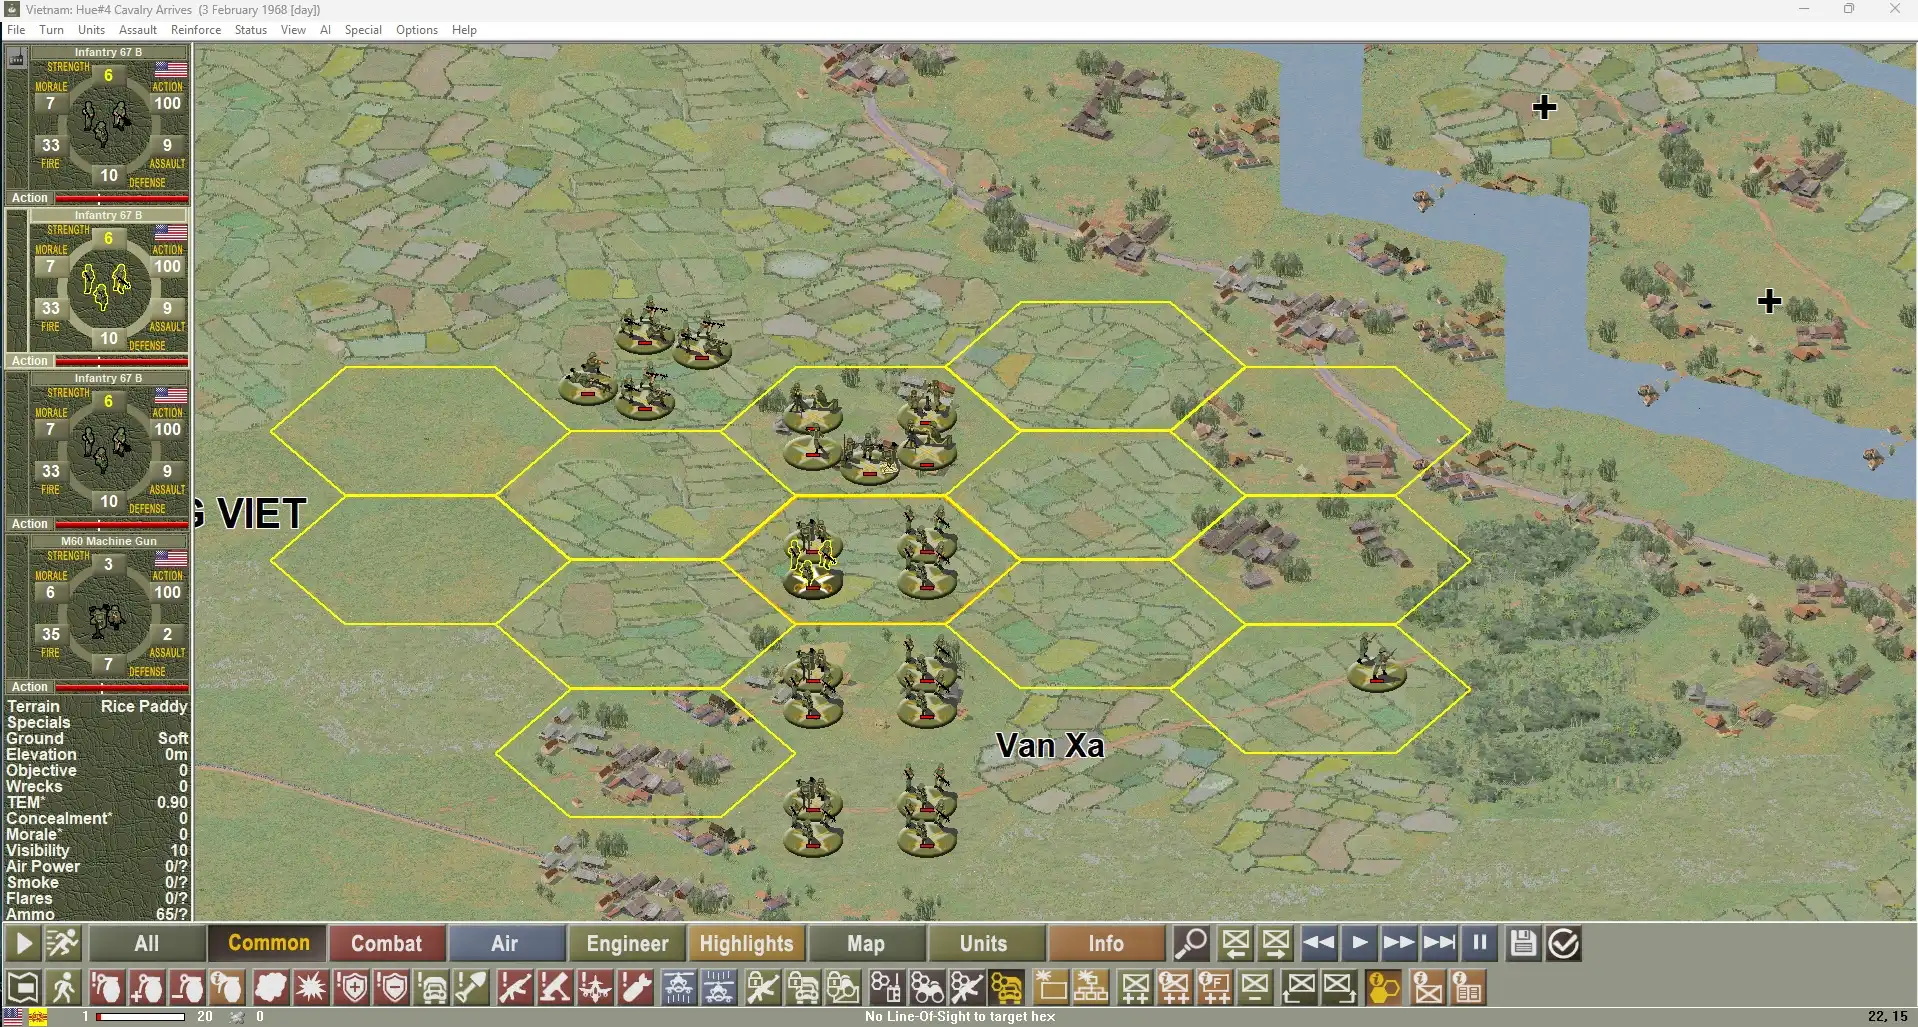Viewport: 1918px width, 1027px height.
Task: Advance to next phase with fast-forward button
Action: pyautogui.click(x=1399, y=943)
